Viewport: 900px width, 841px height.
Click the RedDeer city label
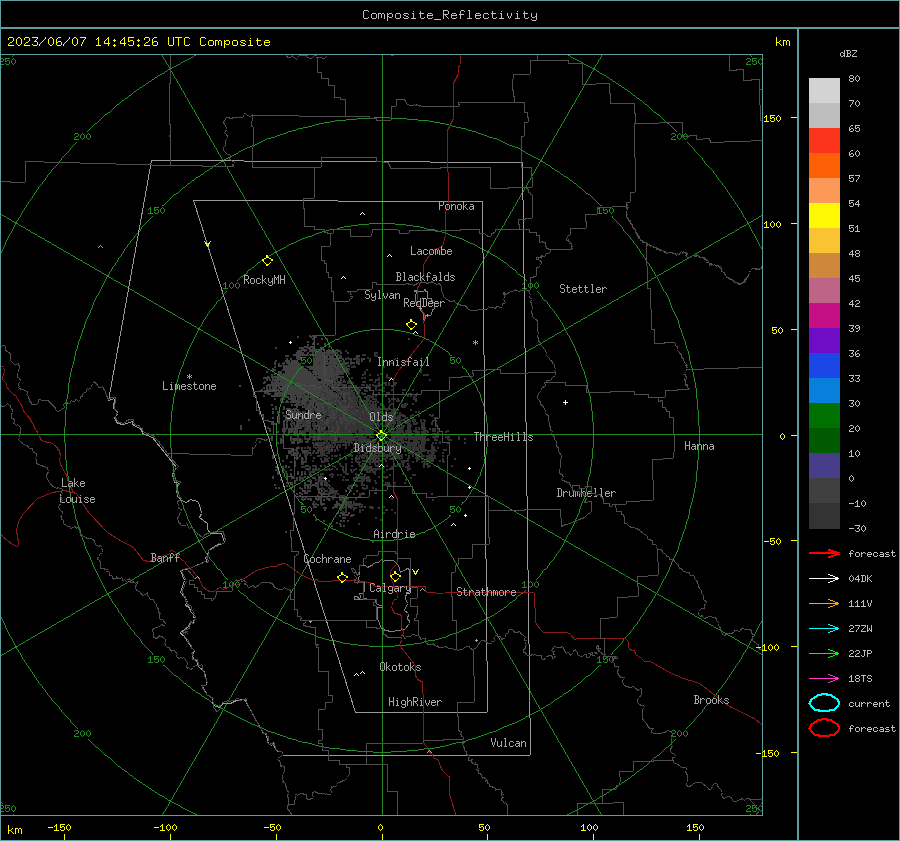click(424, 303)
